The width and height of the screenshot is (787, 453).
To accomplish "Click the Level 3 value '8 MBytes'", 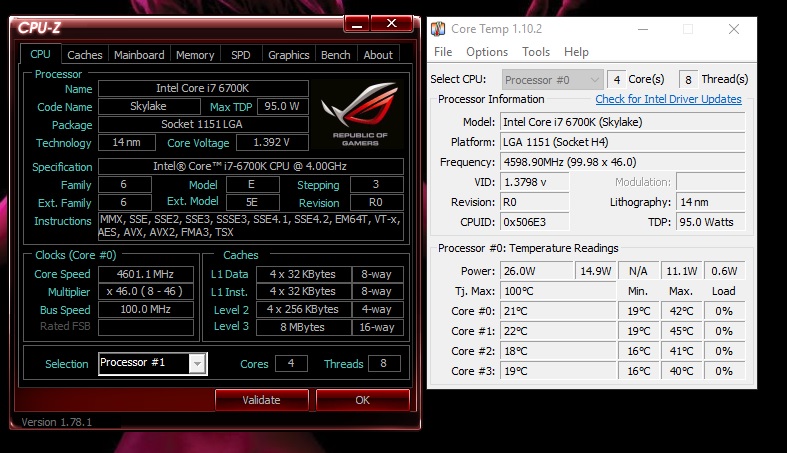I will [303, 327].
